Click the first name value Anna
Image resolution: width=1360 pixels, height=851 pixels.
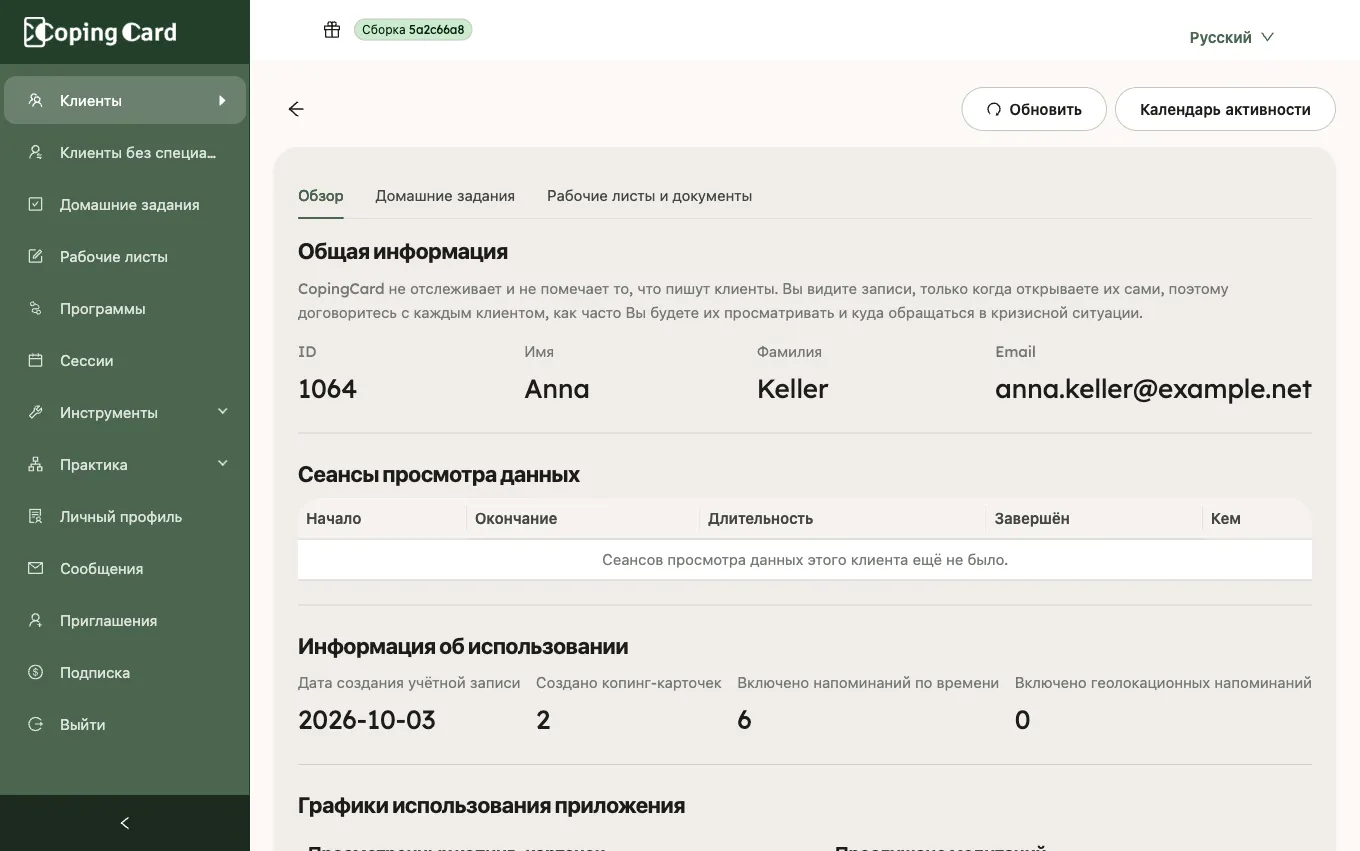pos(557,389)
